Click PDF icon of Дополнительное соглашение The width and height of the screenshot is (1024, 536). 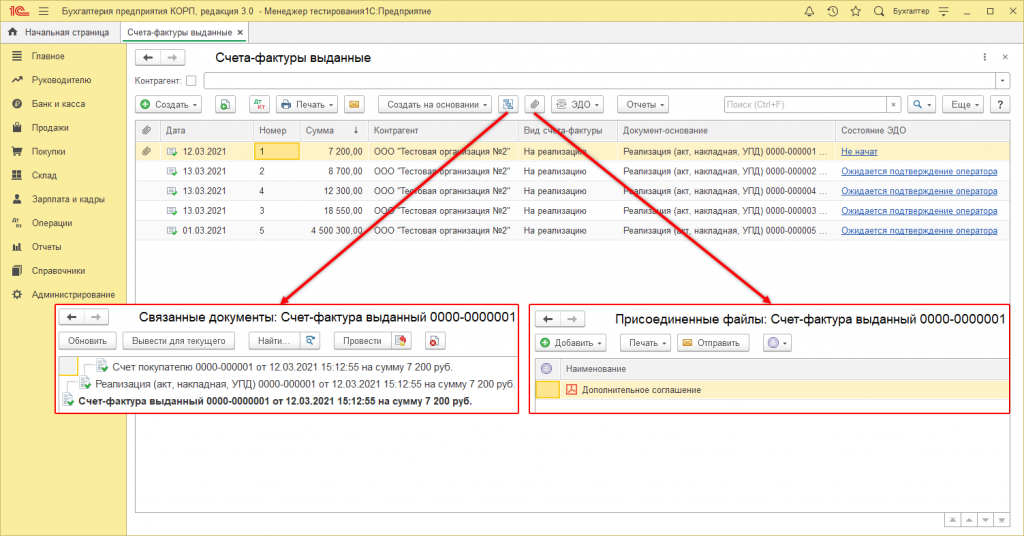tap(571, 390)
